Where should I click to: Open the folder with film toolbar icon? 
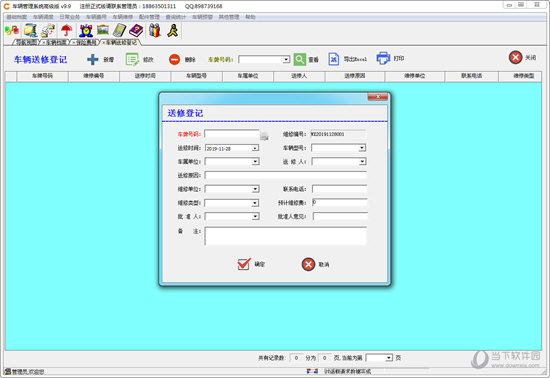pyautogui.click(x=31, y=31)
